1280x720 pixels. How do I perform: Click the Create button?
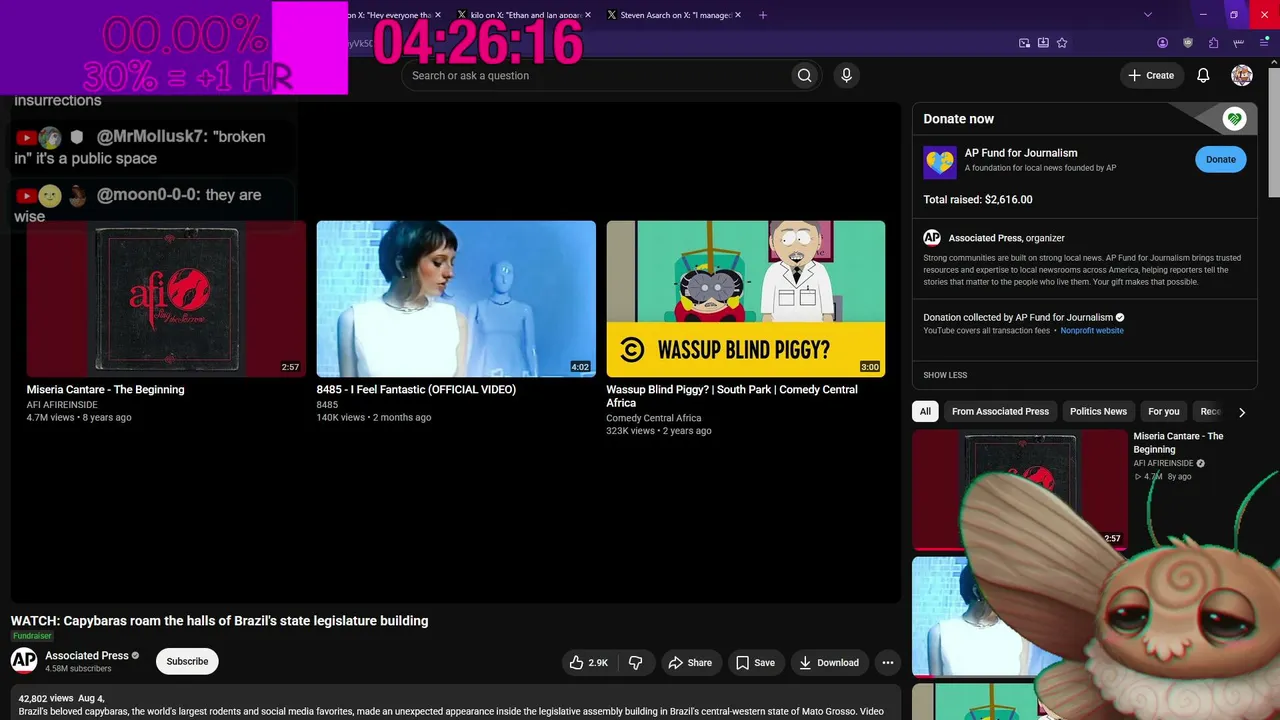point(1152,75)
